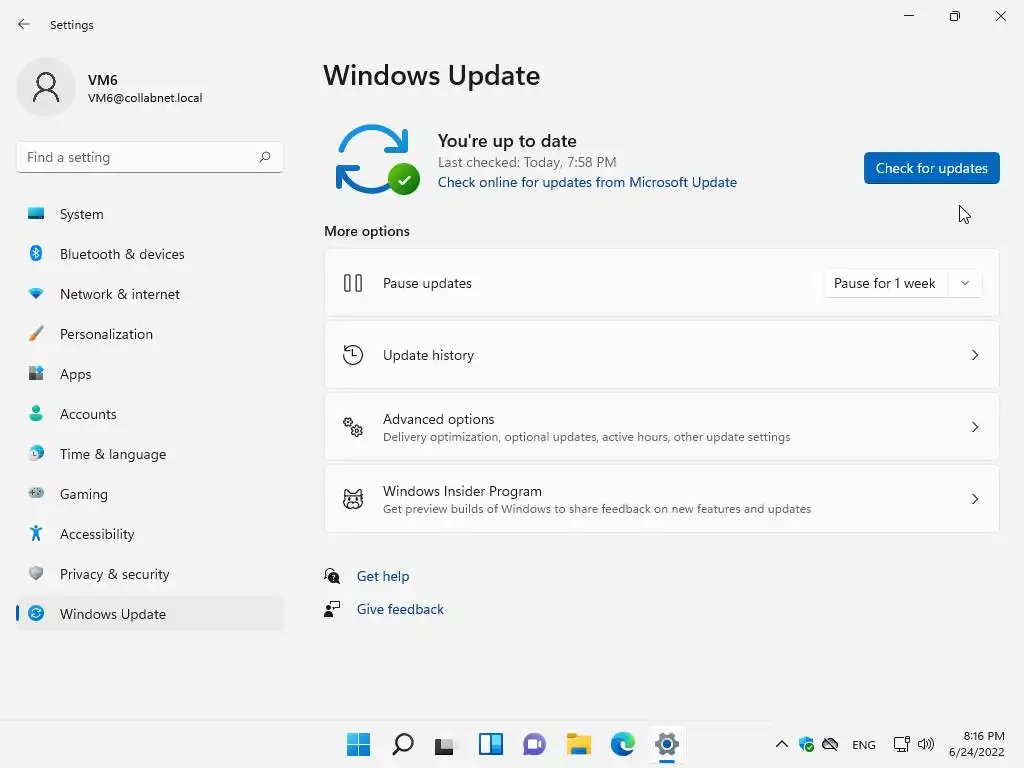The height and width of the screenshot is (768, 1024).
Task: Click the Accounts person icon
Action: [x=36, y=413]
